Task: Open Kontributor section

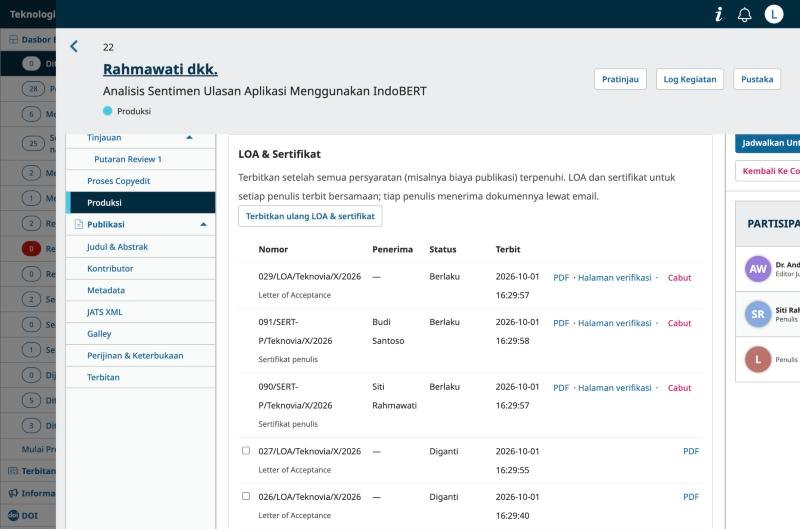Action: click(x=140, y=268)
